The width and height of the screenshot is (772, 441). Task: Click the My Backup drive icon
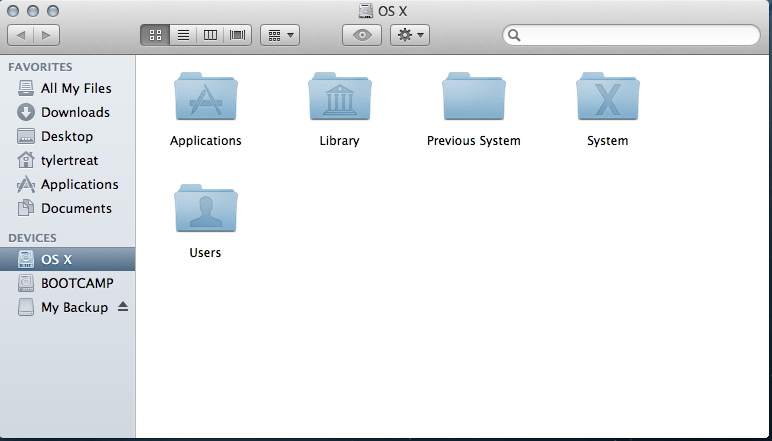tap(26, 307)
